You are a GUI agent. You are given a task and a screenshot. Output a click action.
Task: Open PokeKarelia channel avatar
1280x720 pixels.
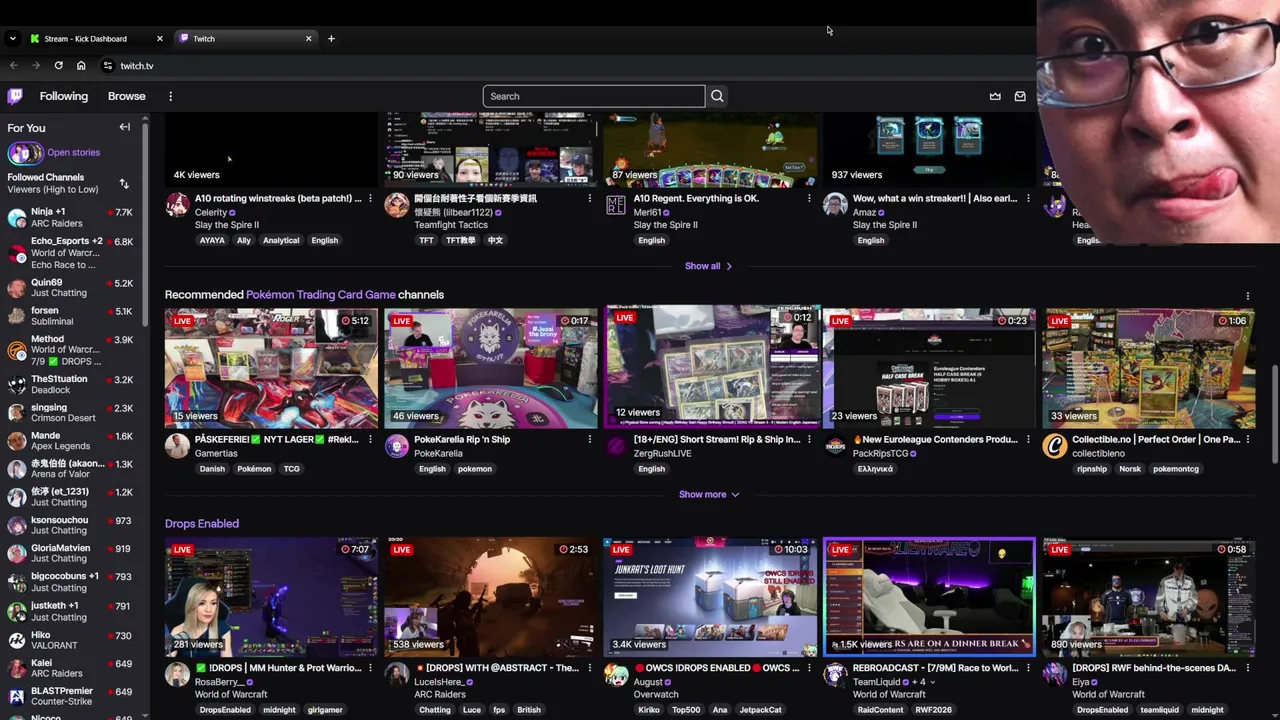click(397, 446)
